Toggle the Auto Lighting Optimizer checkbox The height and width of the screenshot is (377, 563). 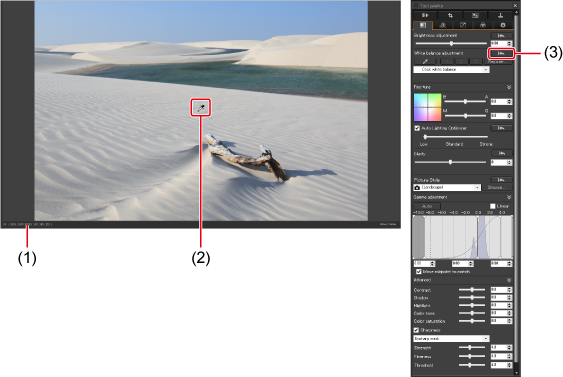tap(417, 128)
